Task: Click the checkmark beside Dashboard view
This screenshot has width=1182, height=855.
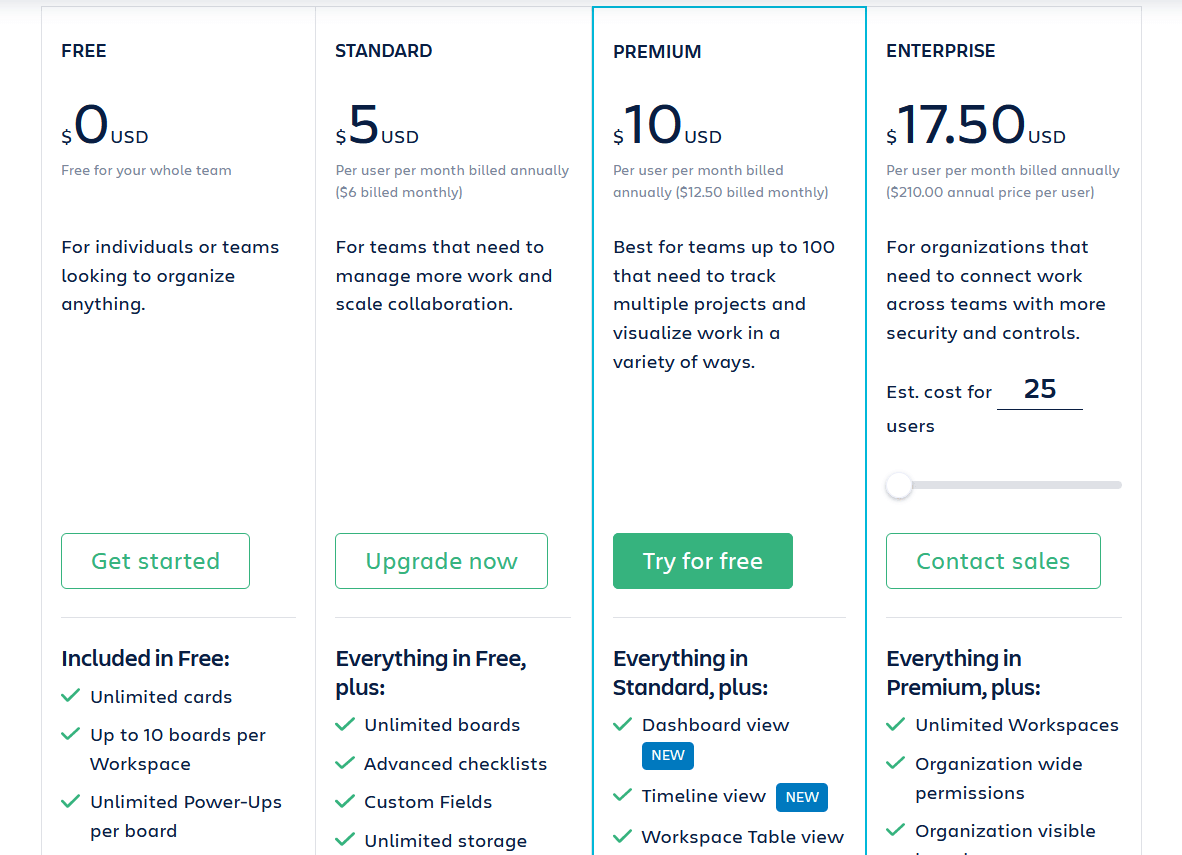Action: [622, 724]
